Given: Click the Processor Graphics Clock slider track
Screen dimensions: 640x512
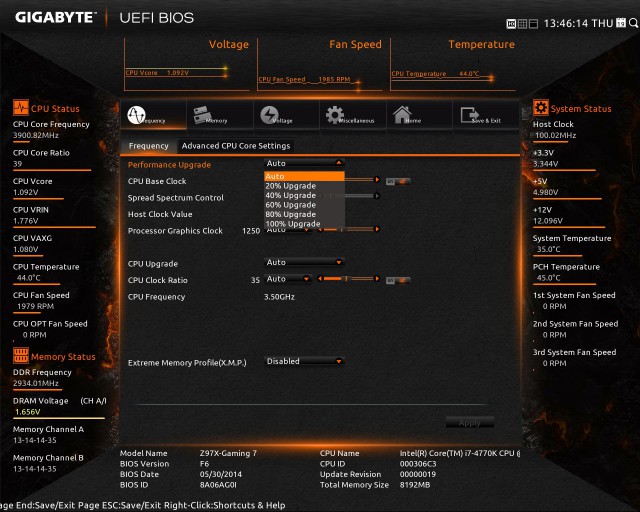Looking at the screenshot, I should point(349,229).
